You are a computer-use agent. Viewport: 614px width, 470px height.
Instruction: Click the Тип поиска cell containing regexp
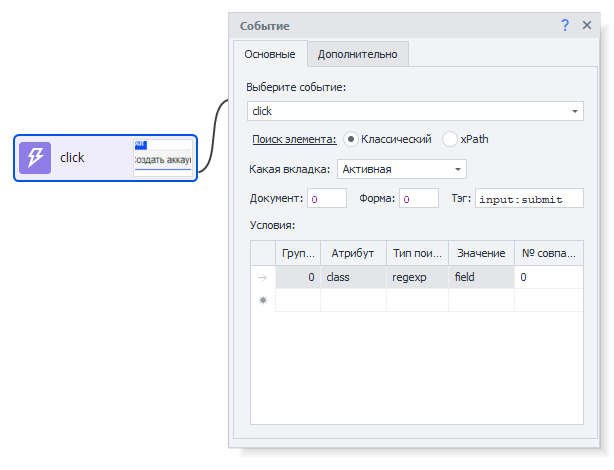416,276
